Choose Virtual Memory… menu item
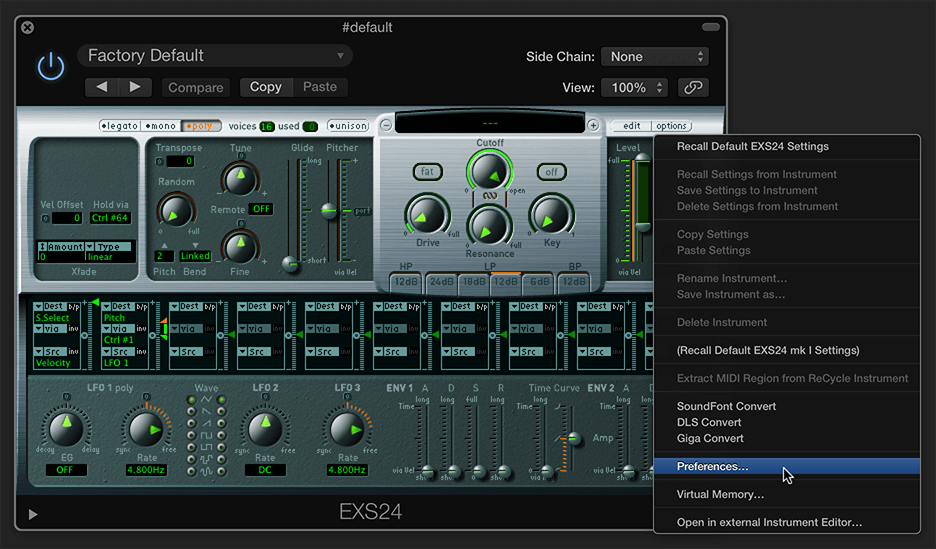Screen dimensions: 936x549 click(x=787, y=494)
